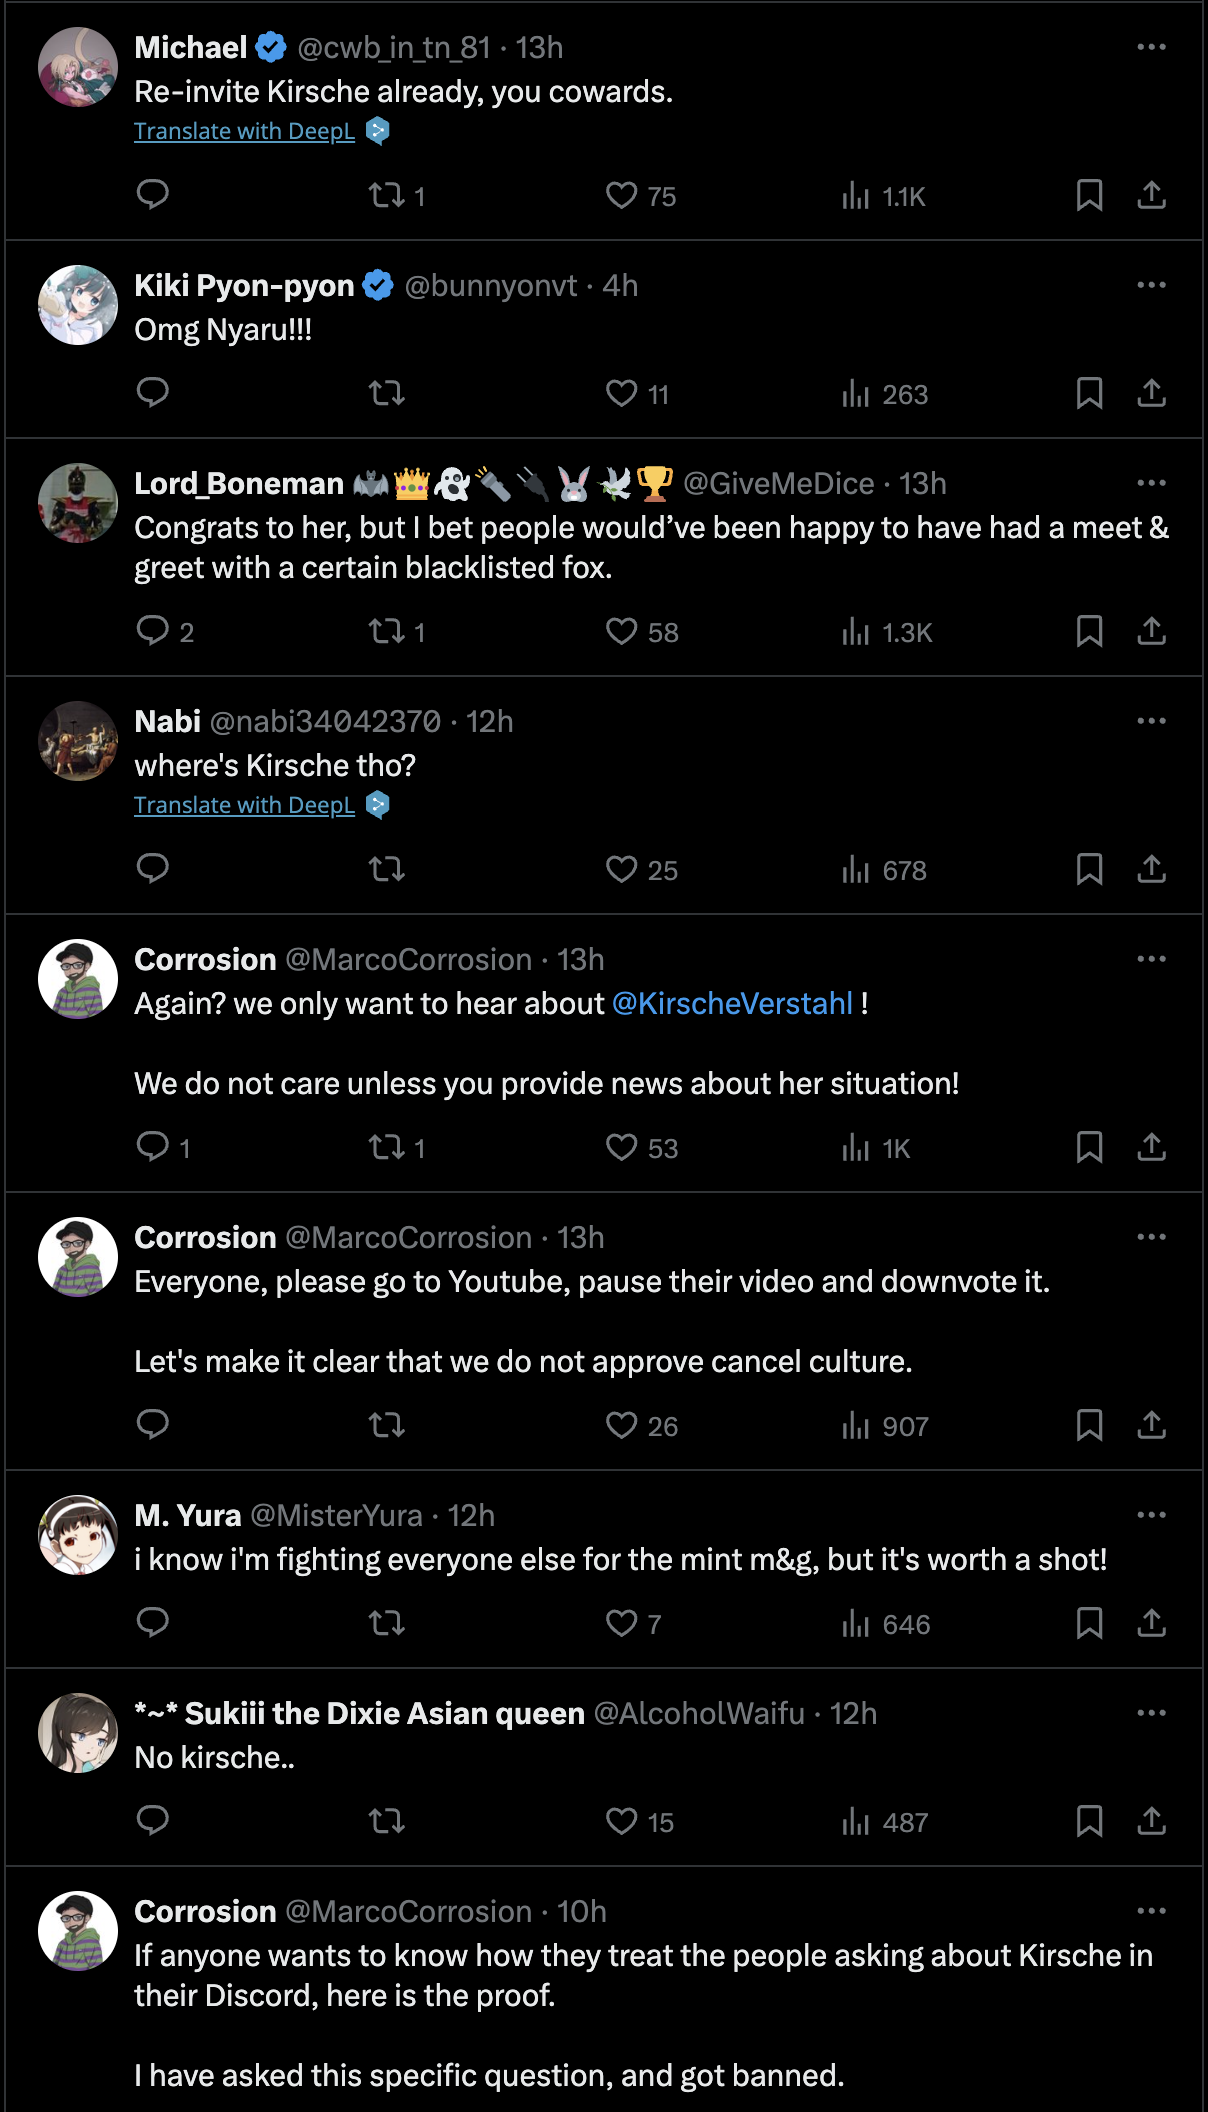Open more options on Nabi's tweet
This screenshot has height=2112, width=1208.
click(x=1151, y=721)
